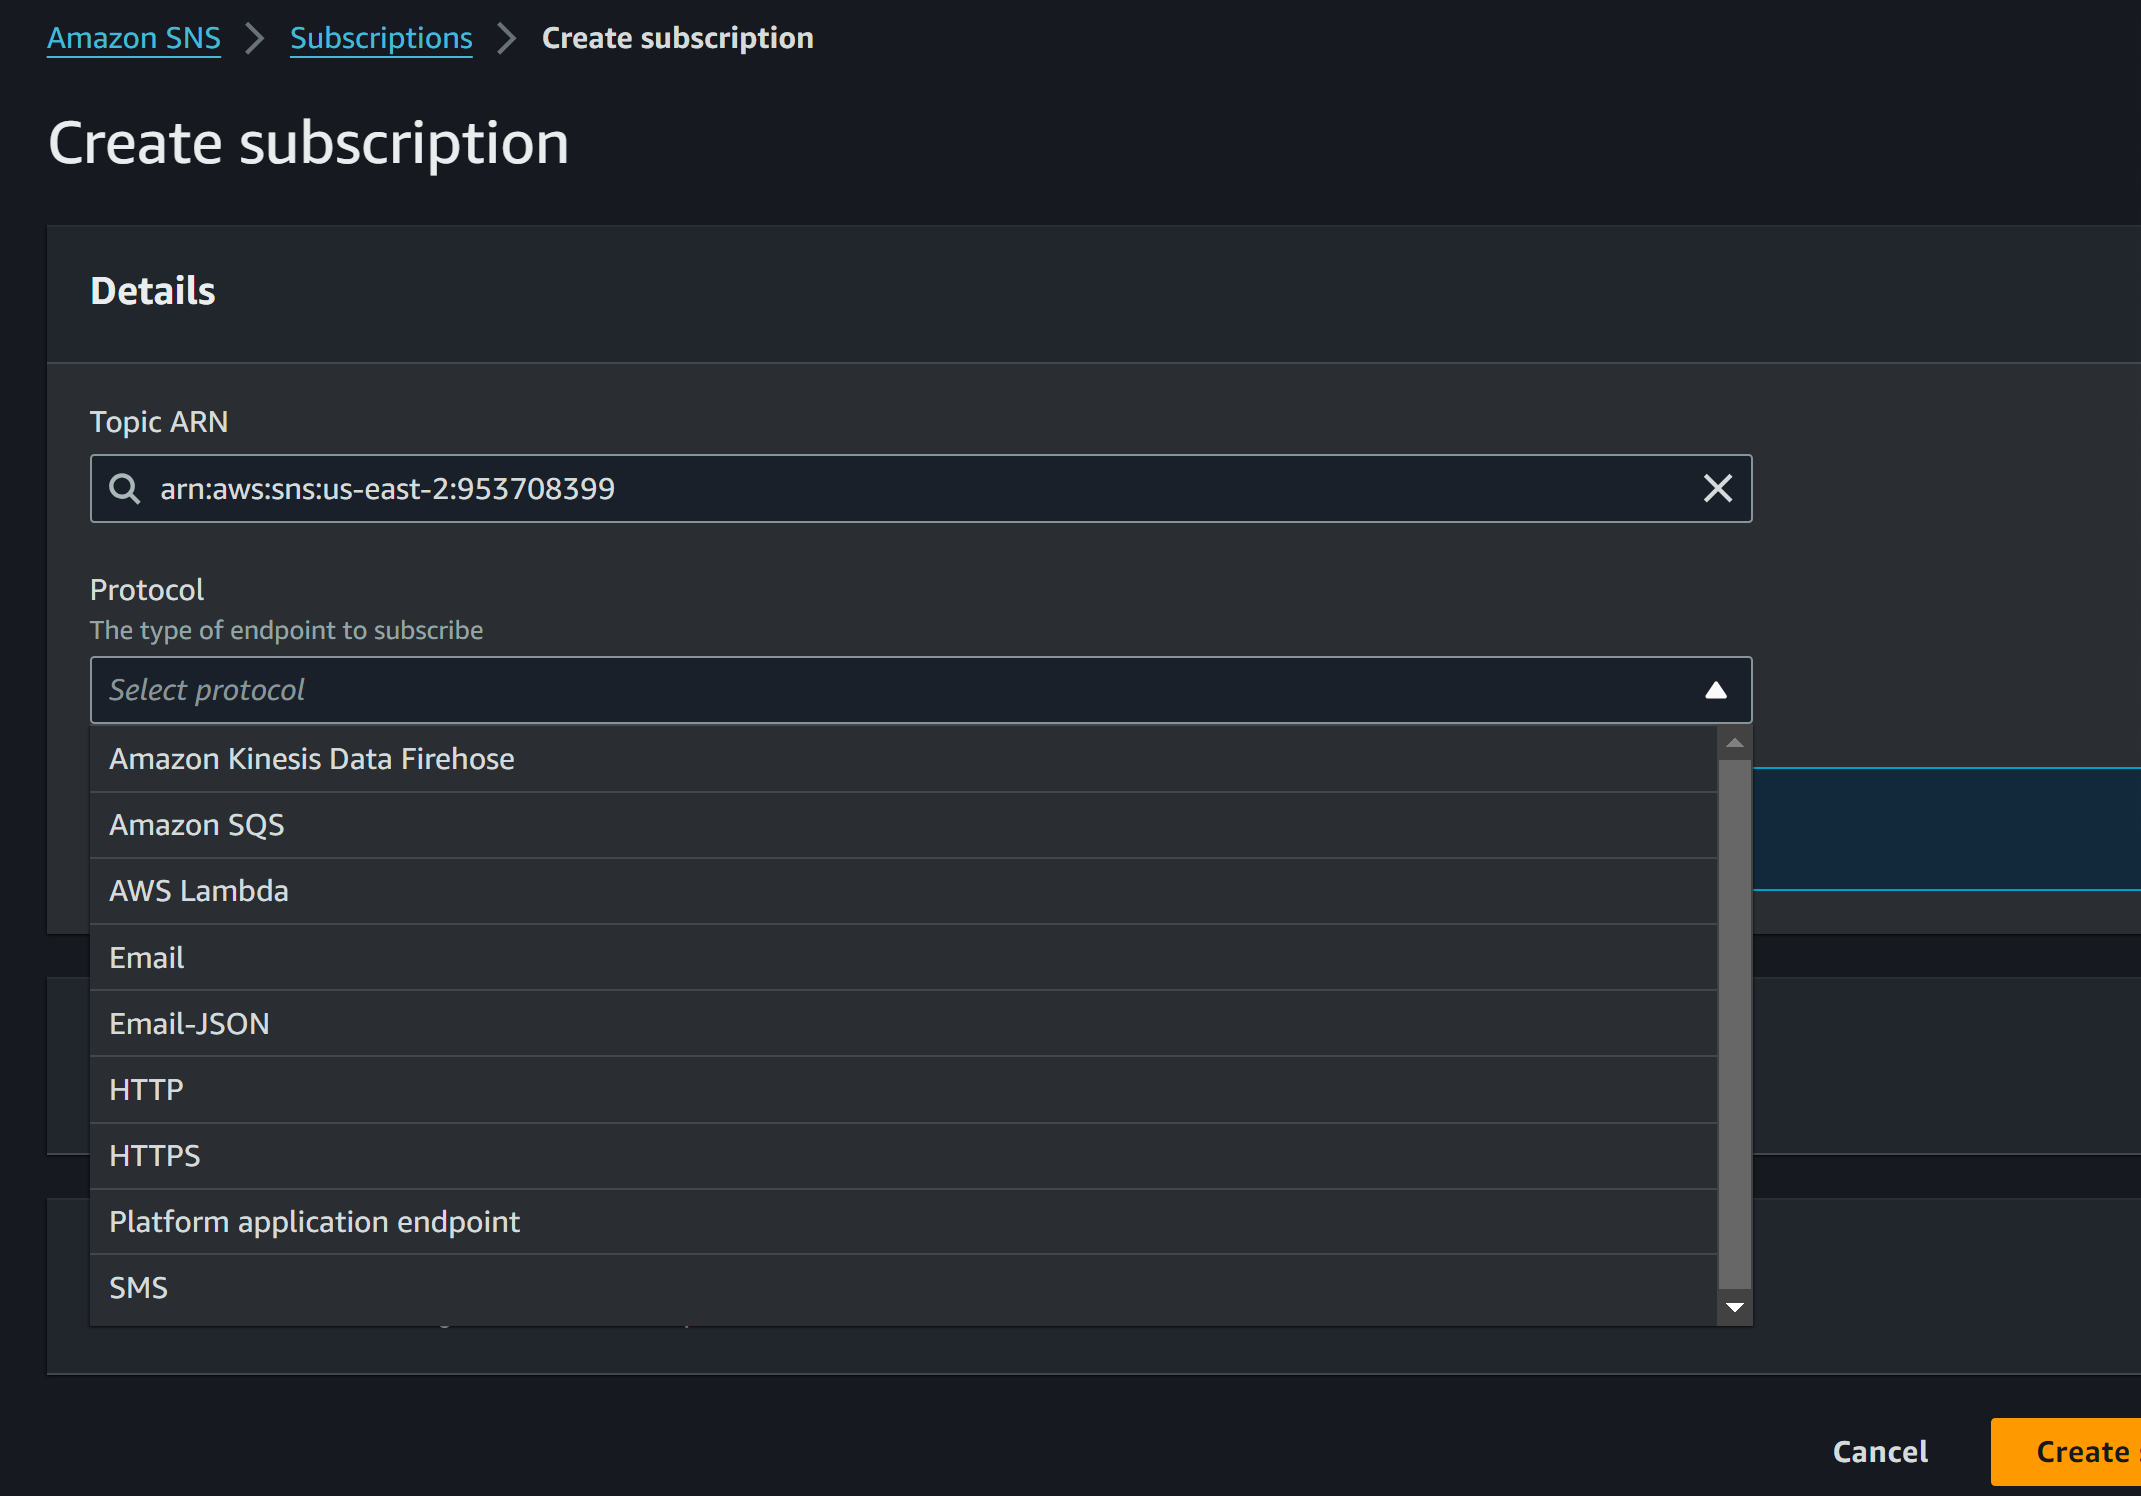2141x1496 pixels.
Task: Select the Email protocol option
Action: tap(147, 958)
